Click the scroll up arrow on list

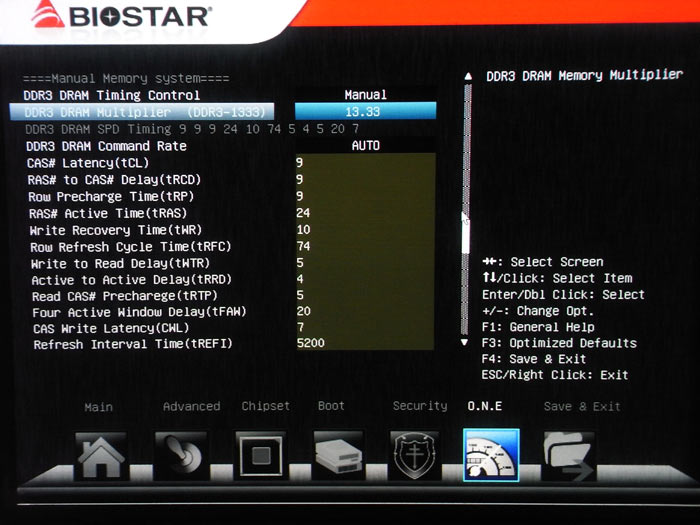tap(467, 77)
